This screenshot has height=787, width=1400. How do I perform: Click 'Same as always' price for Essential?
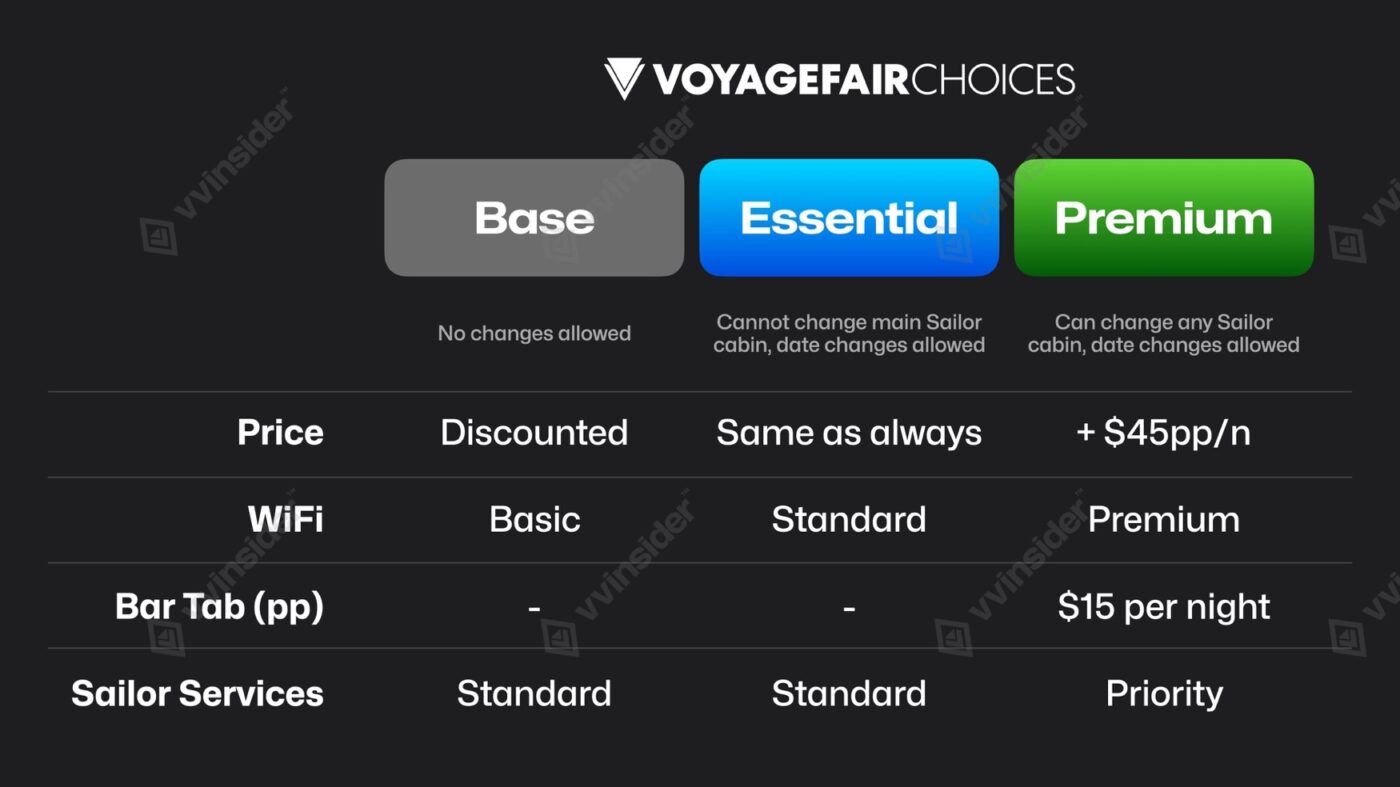pos(849,433)
